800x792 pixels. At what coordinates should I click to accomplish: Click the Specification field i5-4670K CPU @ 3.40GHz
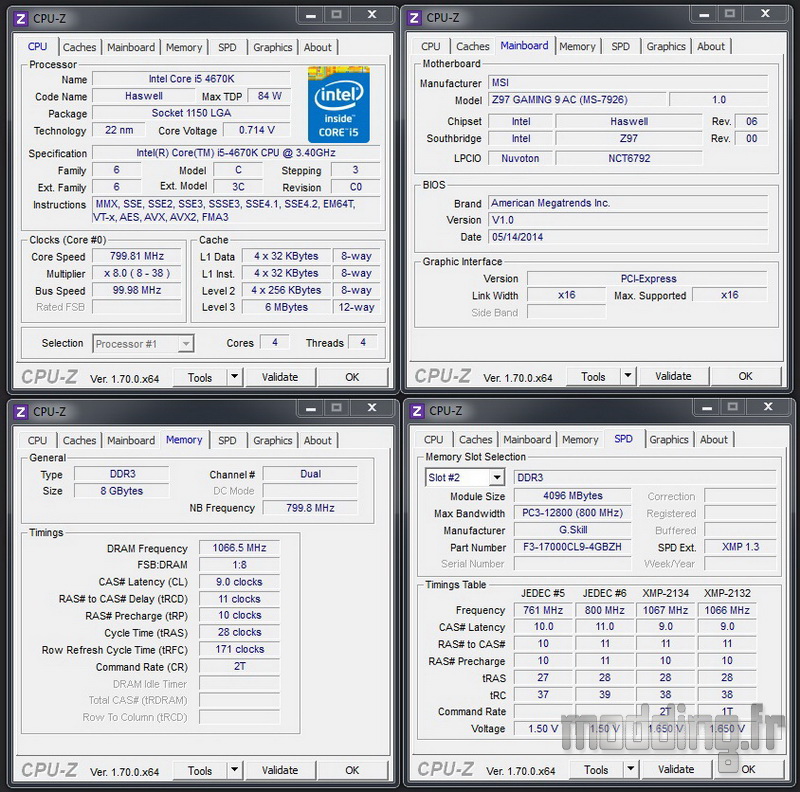236,153
